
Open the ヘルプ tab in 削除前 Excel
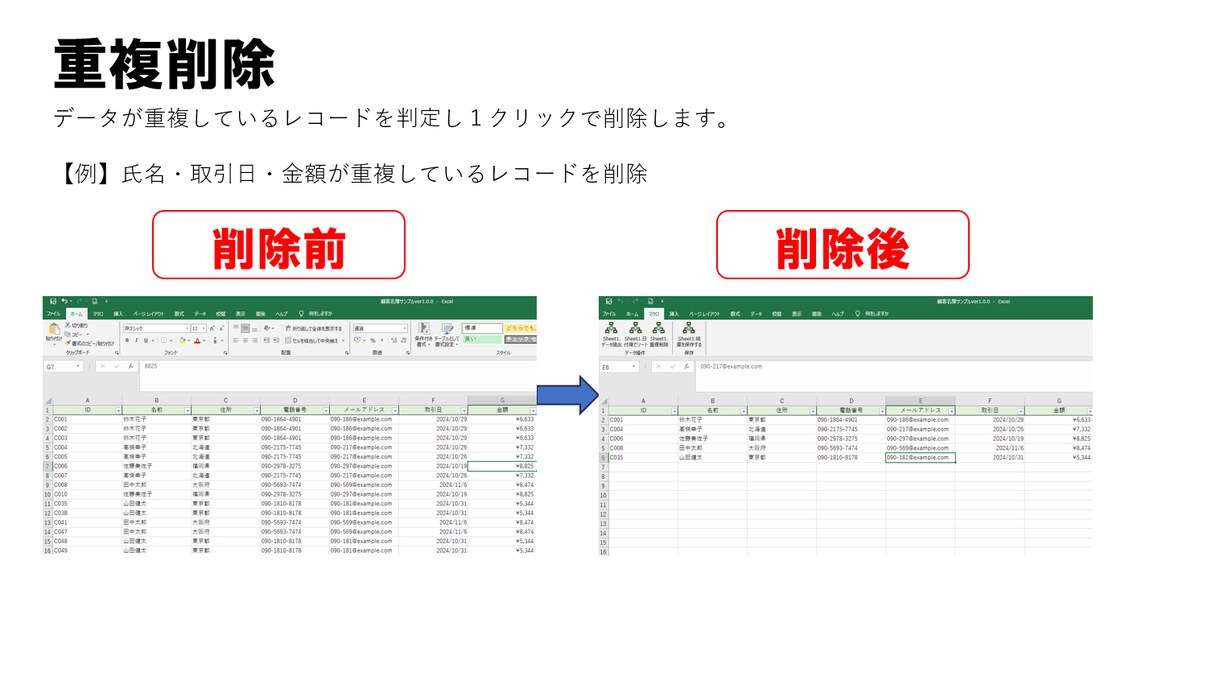tap(281, 313)
